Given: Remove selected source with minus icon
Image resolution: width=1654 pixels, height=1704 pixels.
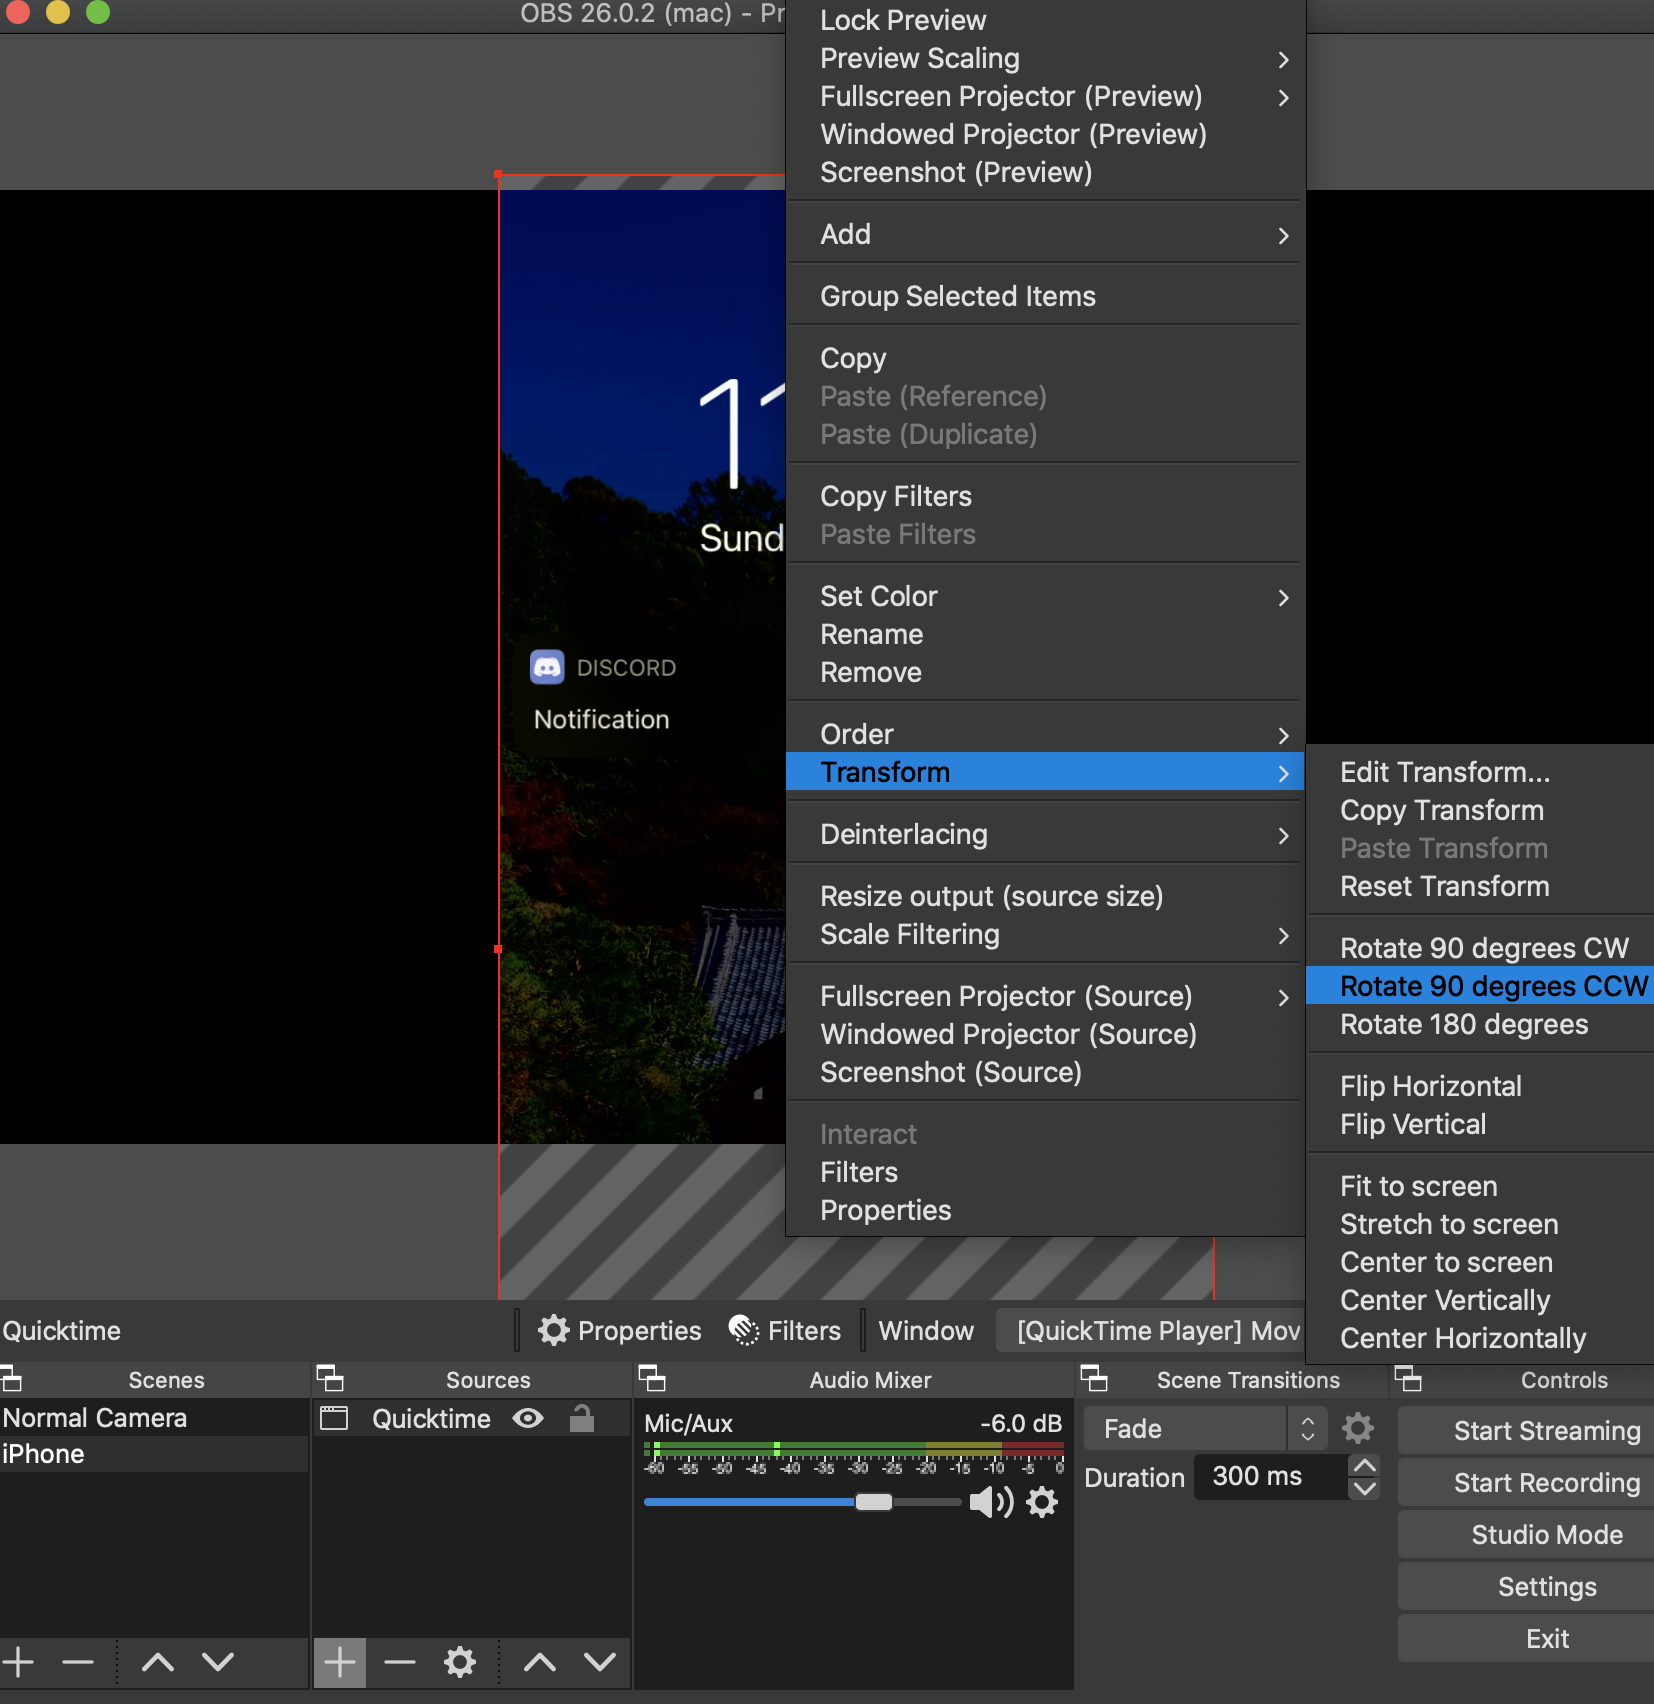Looking at the screenshot, I should click(x=400, y=1662).
